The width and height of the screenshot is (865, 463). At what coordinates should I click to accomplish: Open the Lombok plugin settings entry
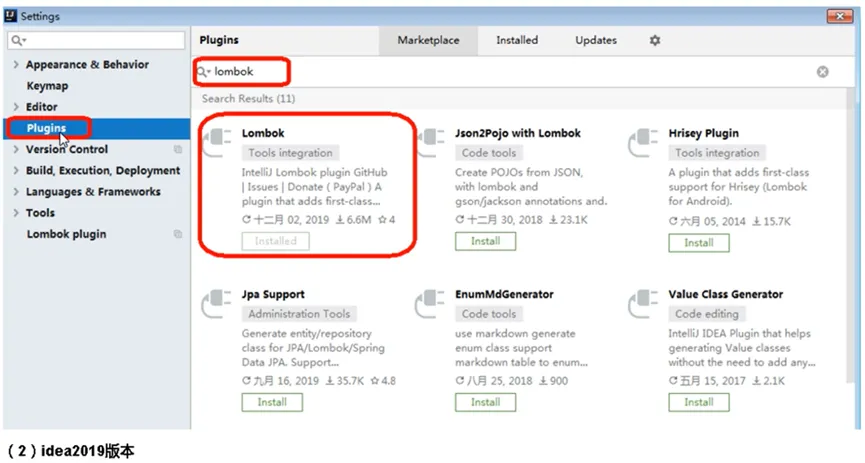coord(66,234)
